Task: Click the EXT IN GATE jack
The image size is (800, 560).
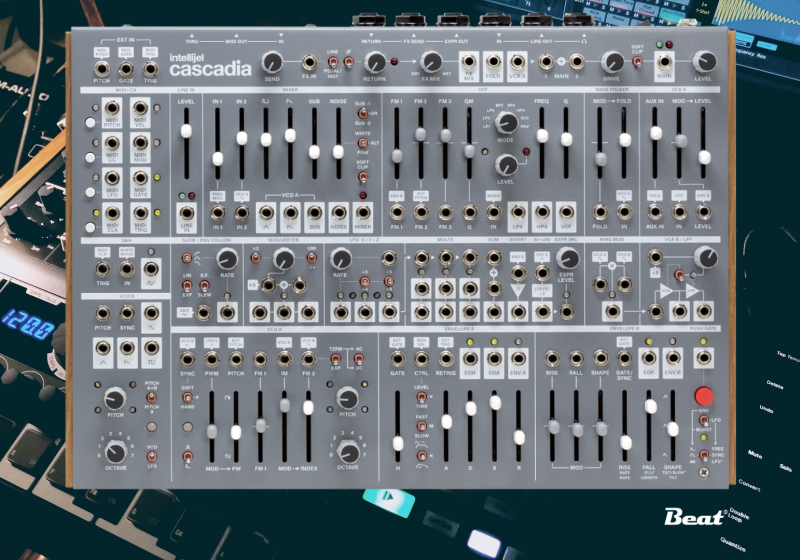Action: pyautogui.click(x=126, y=68)
